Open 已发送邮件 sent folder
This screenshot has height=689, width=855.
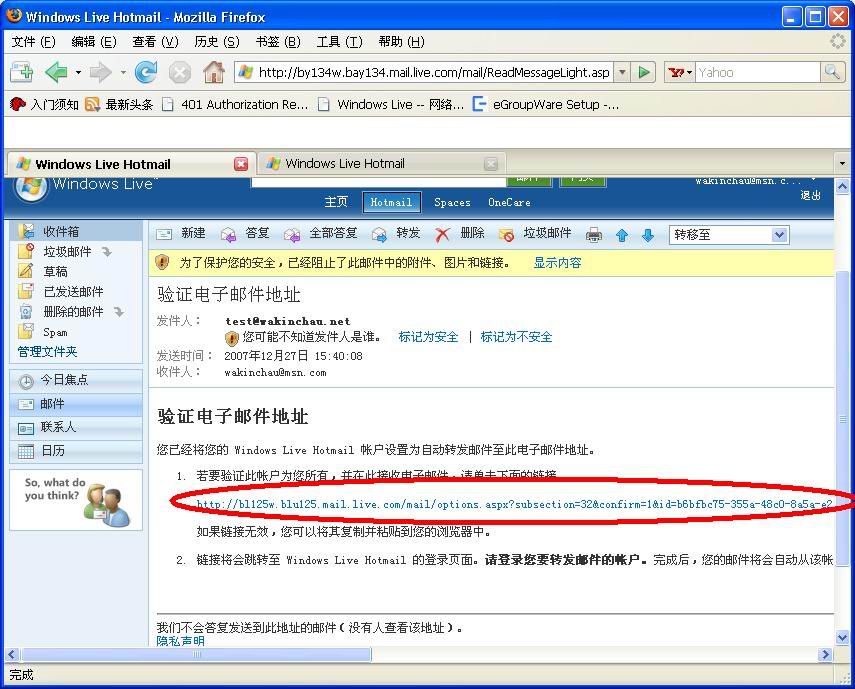click(x=73, y=292)
